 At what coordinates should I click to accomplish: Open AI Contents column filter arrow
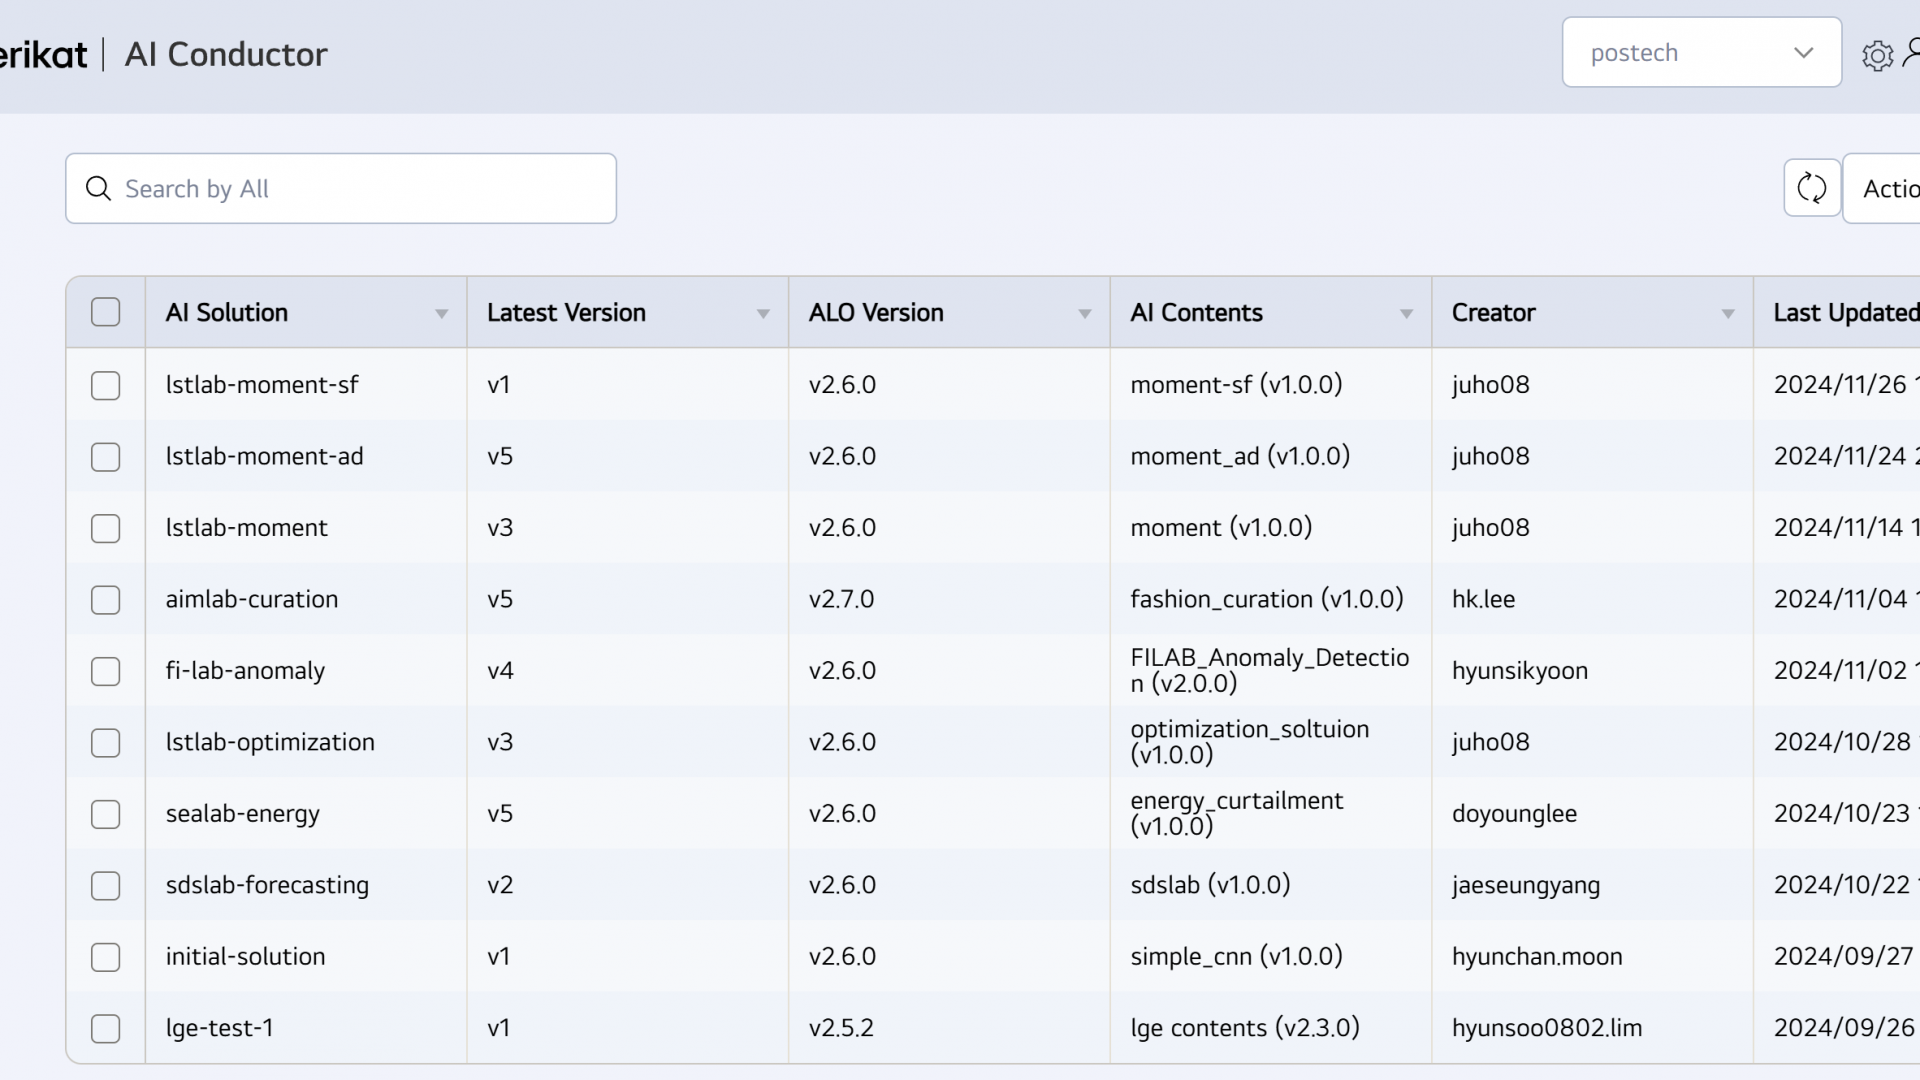[1406, 314]
